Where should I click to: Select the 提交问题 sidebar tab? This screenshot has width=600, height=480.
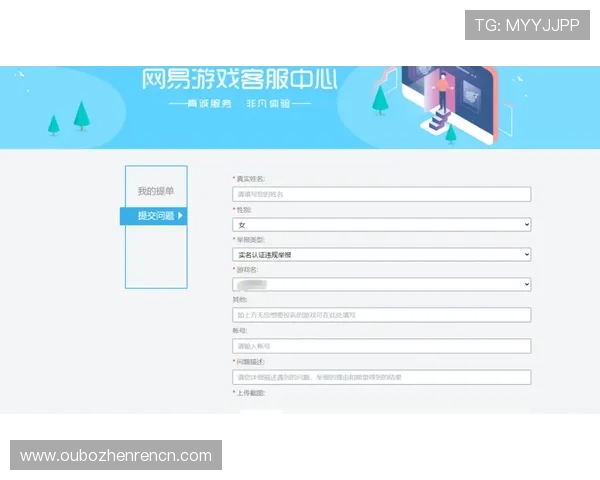(153, 216)
